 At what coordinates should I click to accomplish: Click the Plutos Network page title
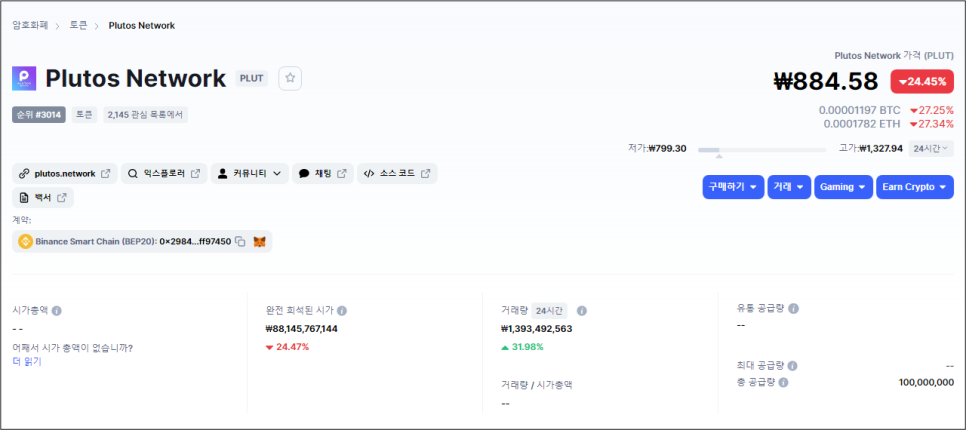pyautogui.click(x=136, y=78)
